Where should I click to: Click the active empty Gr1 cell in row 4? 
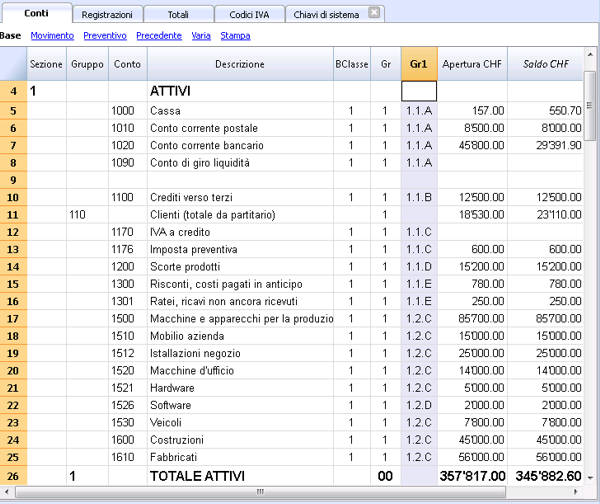pyautogui.click(x=419, y=91)
